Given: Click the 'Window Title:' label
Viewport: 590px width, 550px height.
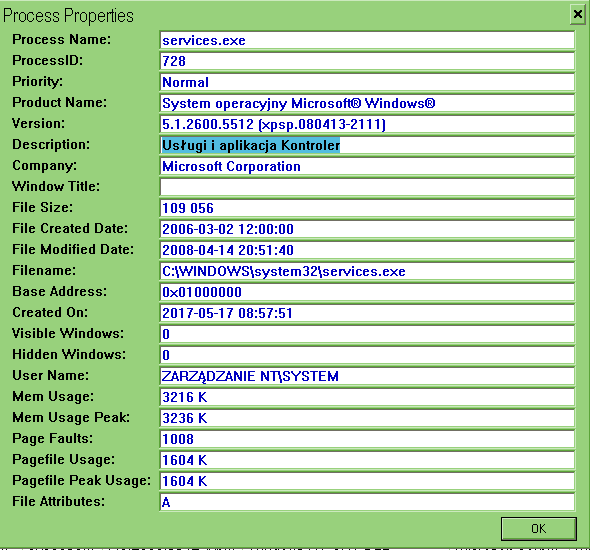Looking at the screenshot, I should [x=56, y=186].
